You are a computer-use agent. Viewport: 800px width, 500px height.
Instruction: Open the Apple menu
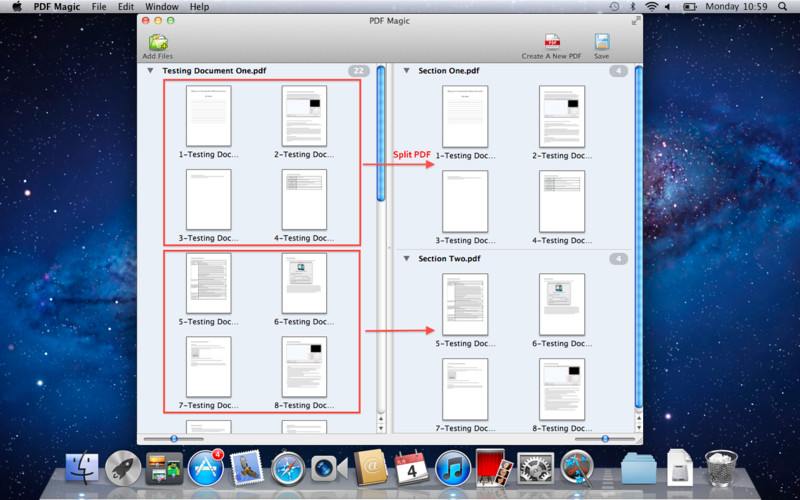(x=17, y=7)
